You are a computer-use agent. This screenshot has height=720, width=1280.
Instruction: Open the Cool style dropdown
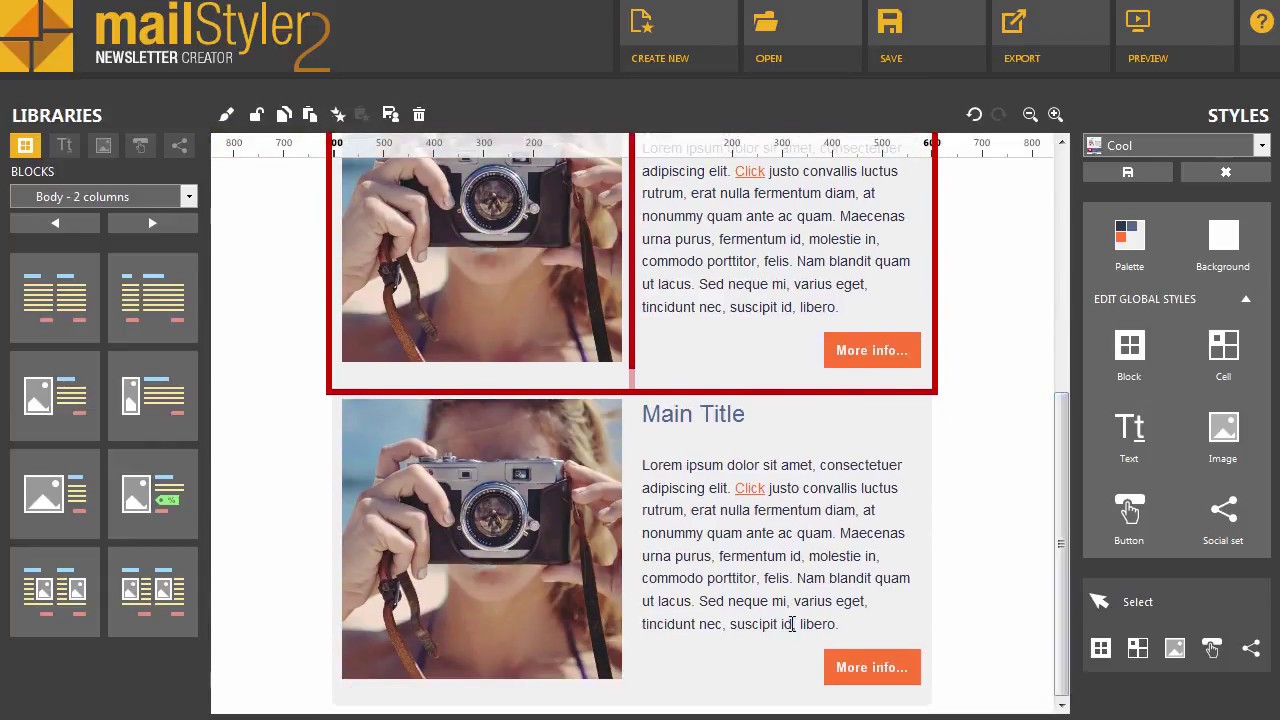[x=1176, y=145]
